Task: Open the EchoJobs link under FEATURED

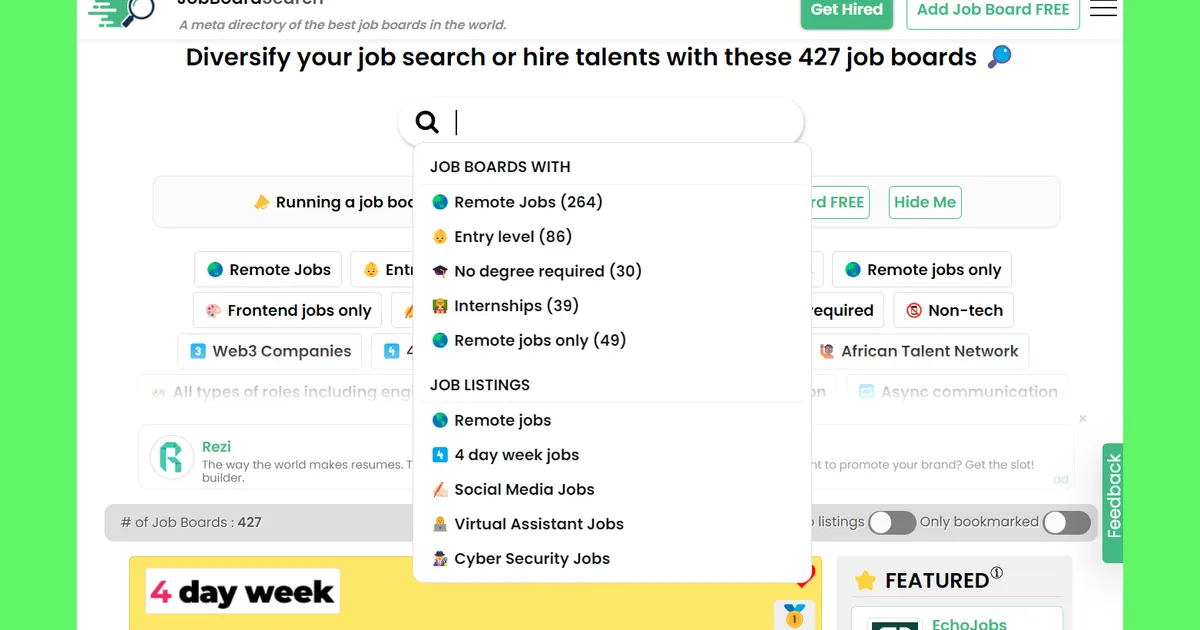Action: click(967, 622)
